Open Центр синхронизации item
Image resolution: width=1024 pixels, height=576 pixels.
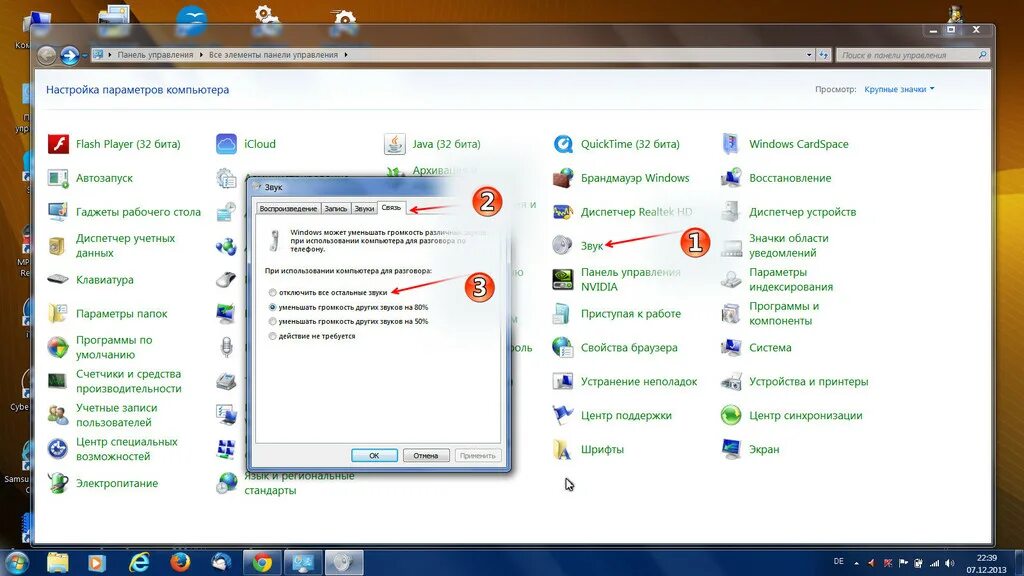pos(792,415)
